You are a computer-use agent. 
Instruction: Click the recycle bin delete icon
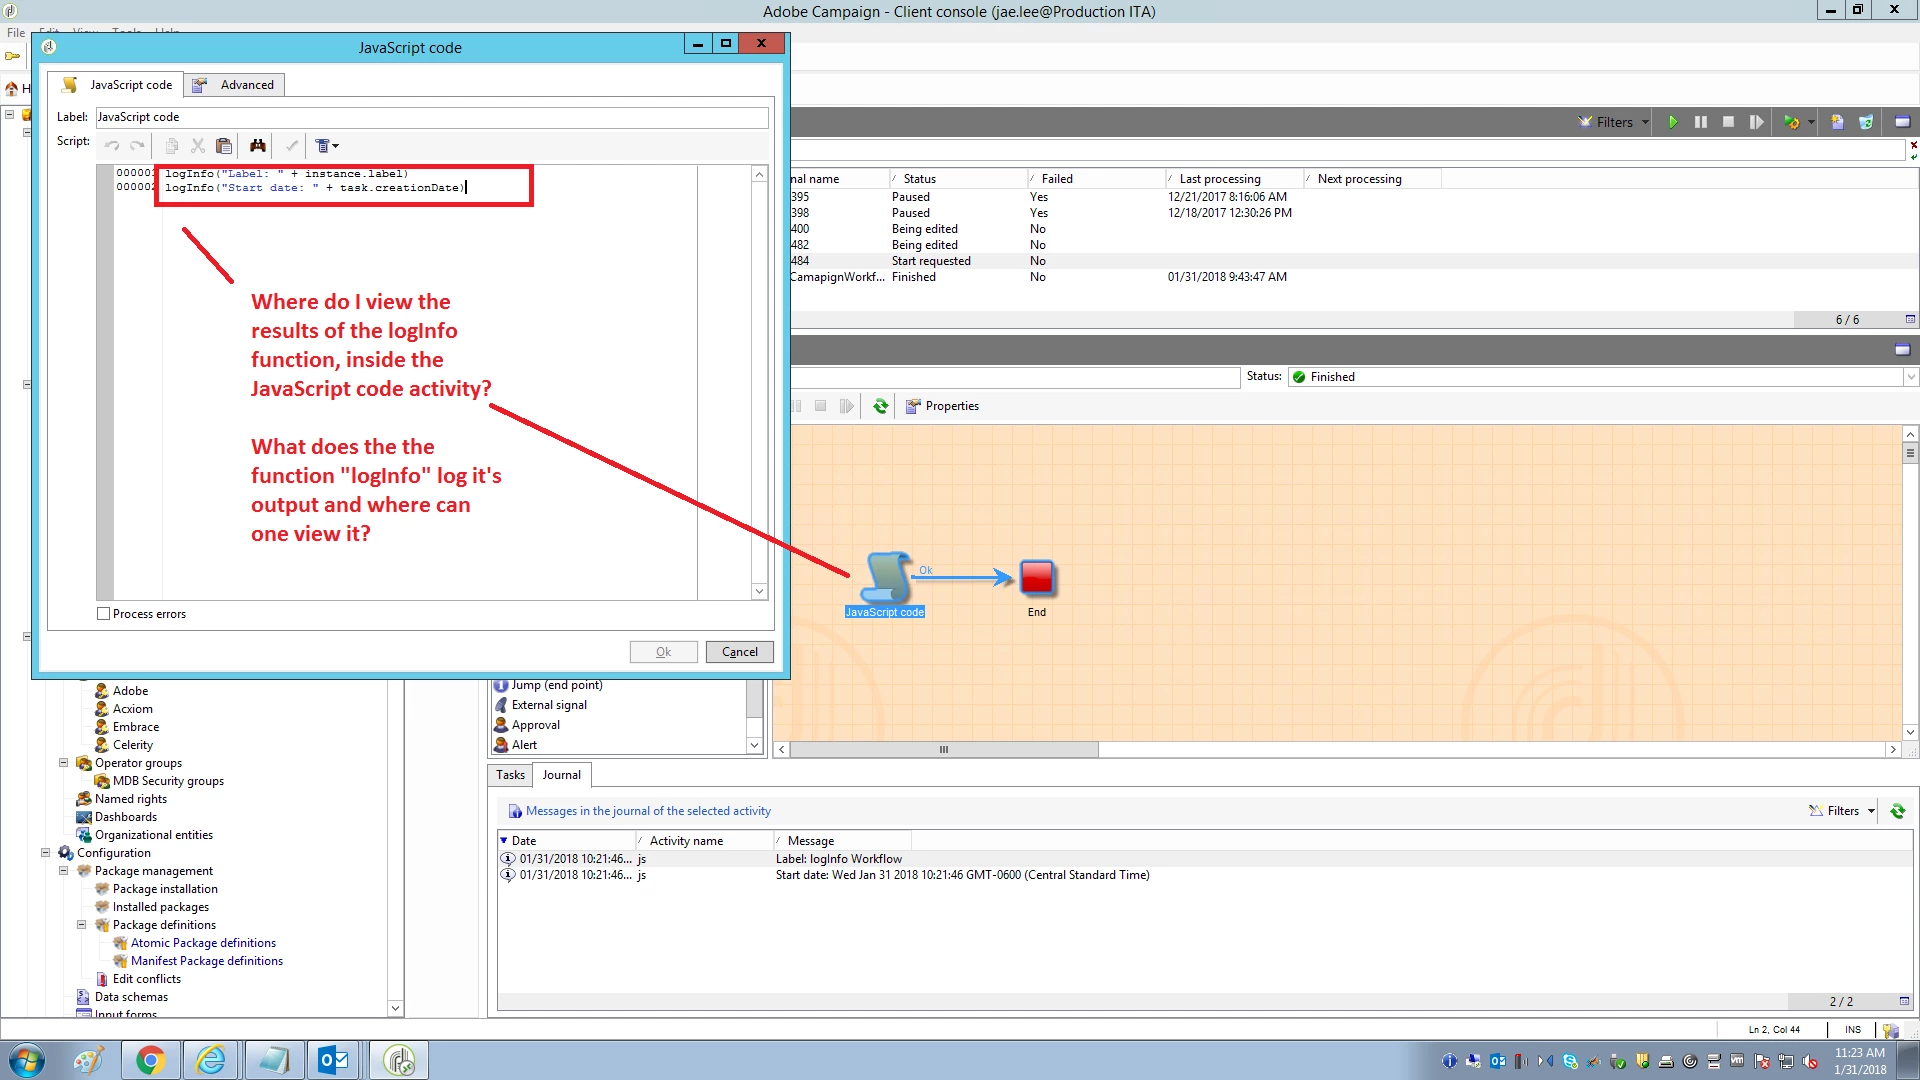pyautogui.click(x=1866, y=122)
